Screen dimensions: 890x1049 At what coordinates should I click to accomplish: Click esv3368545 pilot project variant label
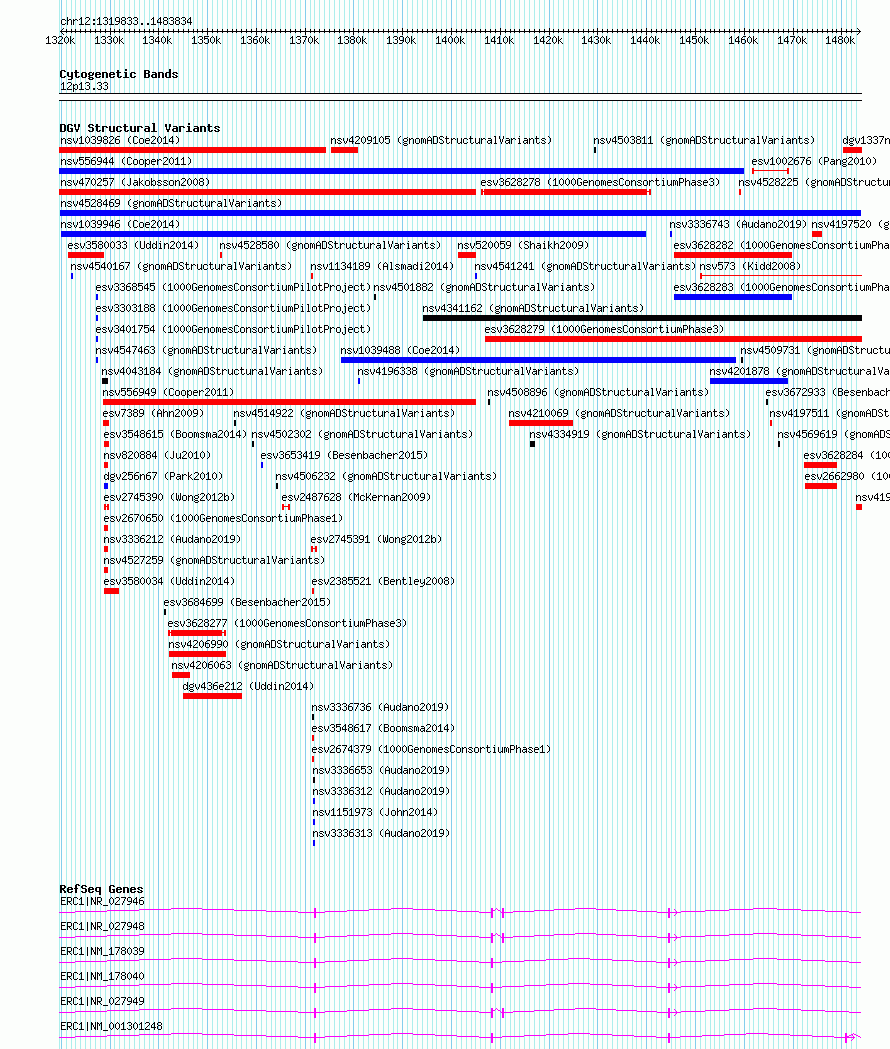(233, 287)
